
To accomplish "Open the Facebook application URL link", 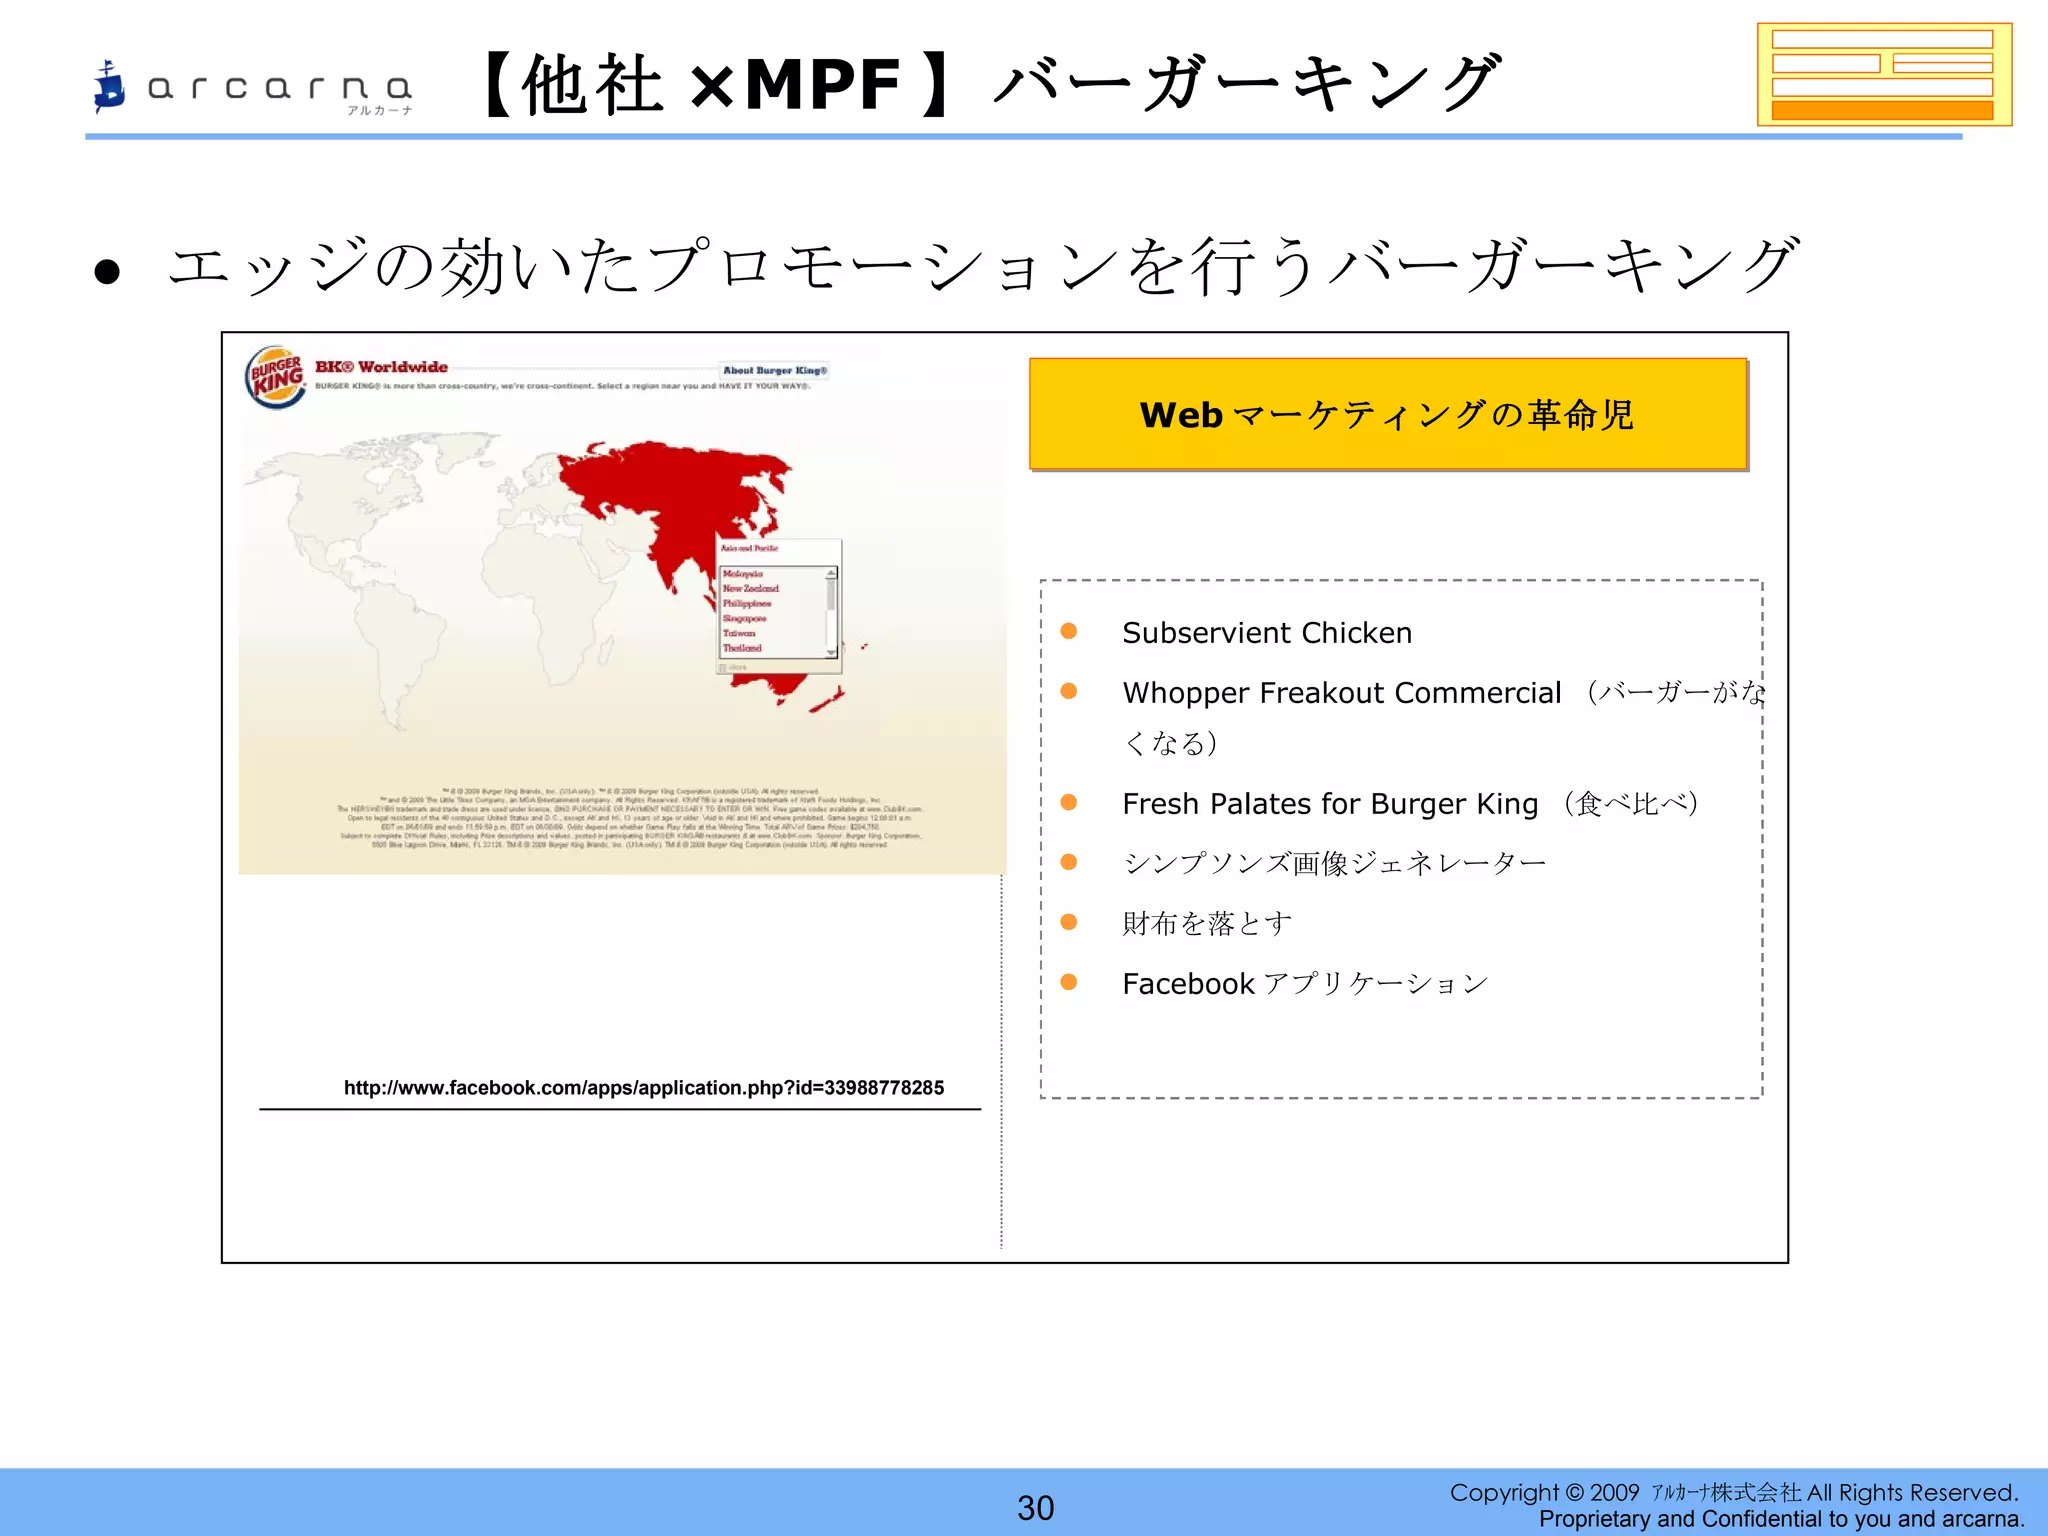I will pos(643,1088).
